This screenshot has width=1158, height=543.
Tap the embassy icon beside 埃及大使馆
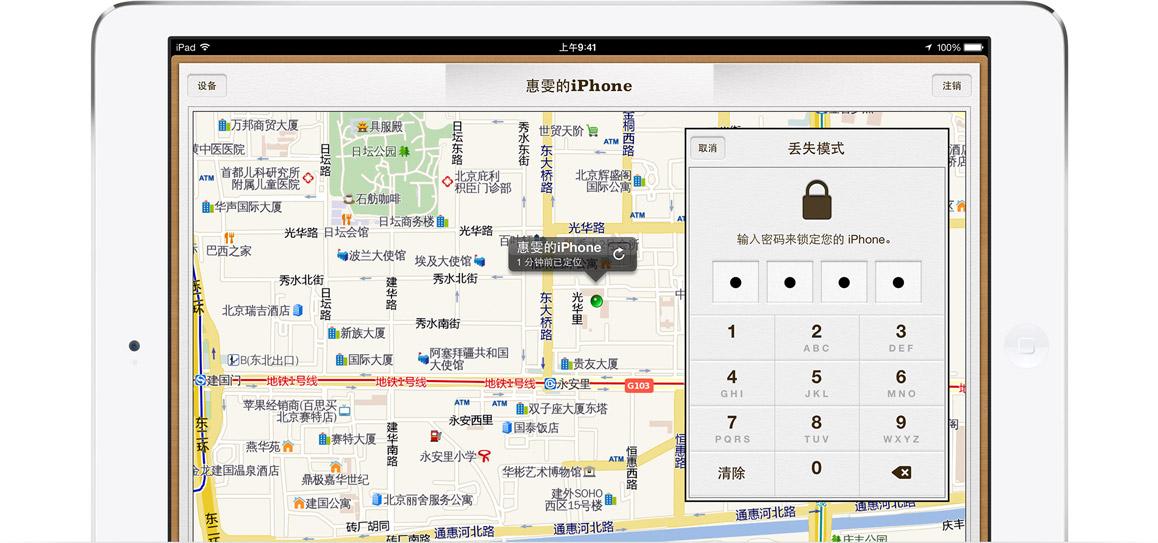[x=480, y=261]
